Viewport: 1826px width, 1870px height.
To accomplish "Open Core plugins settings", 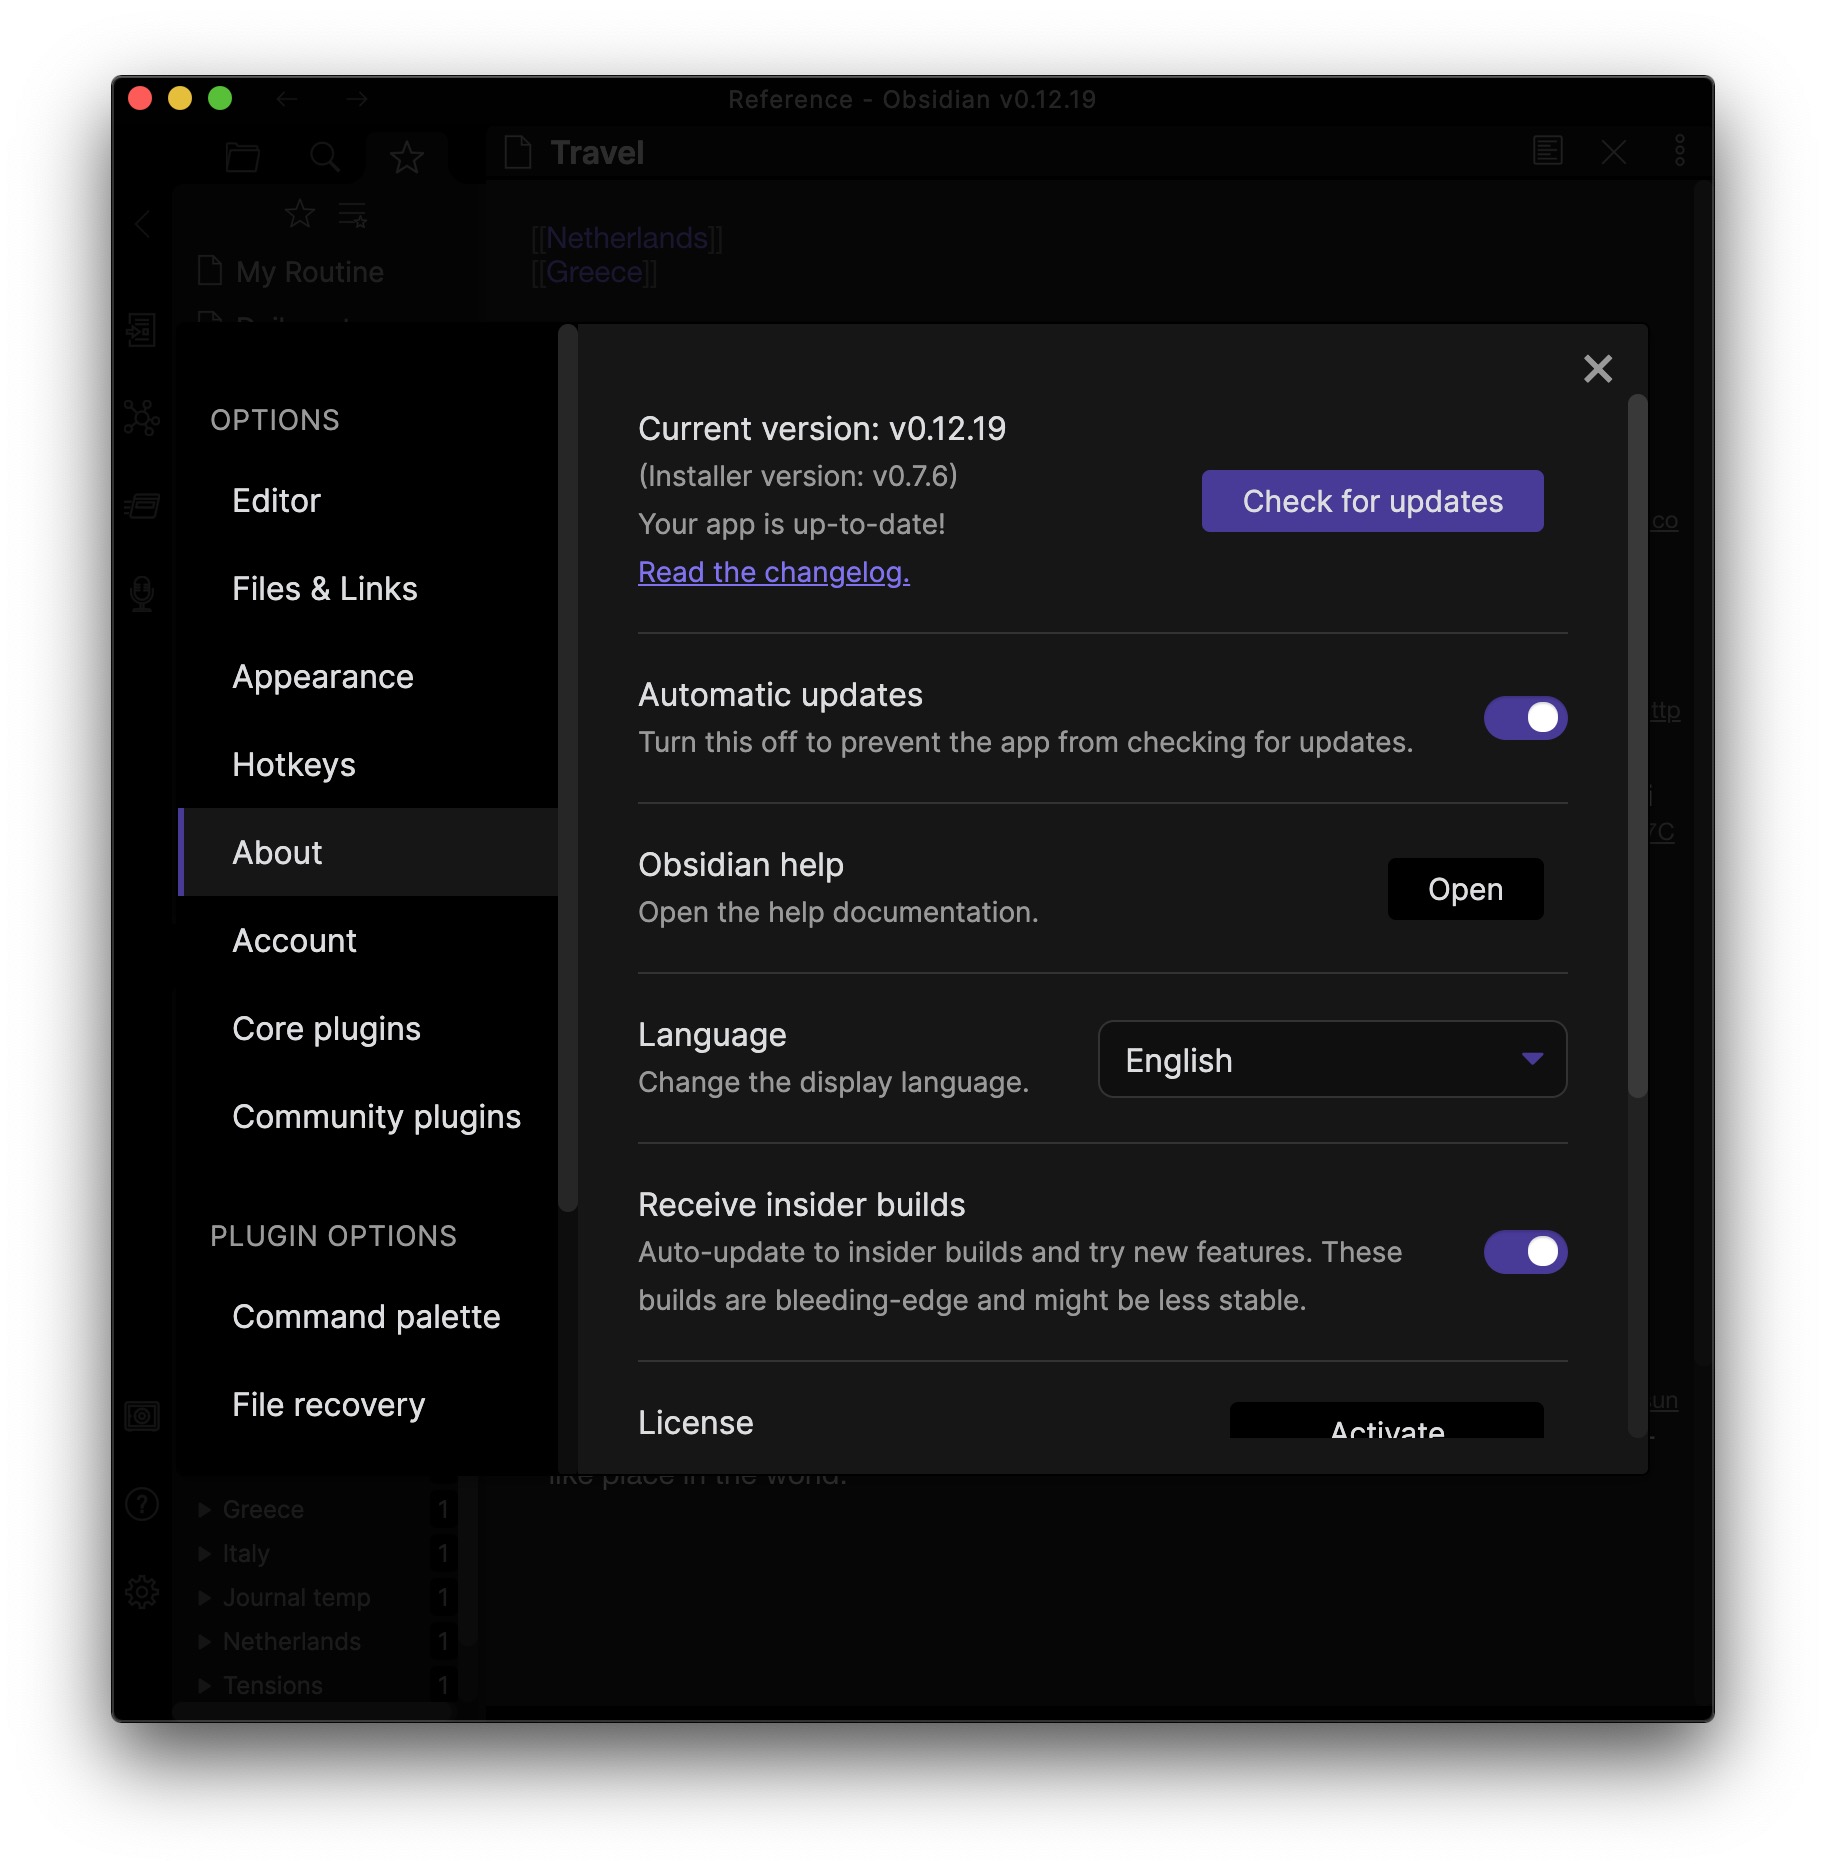I will tap(368, 1028).
